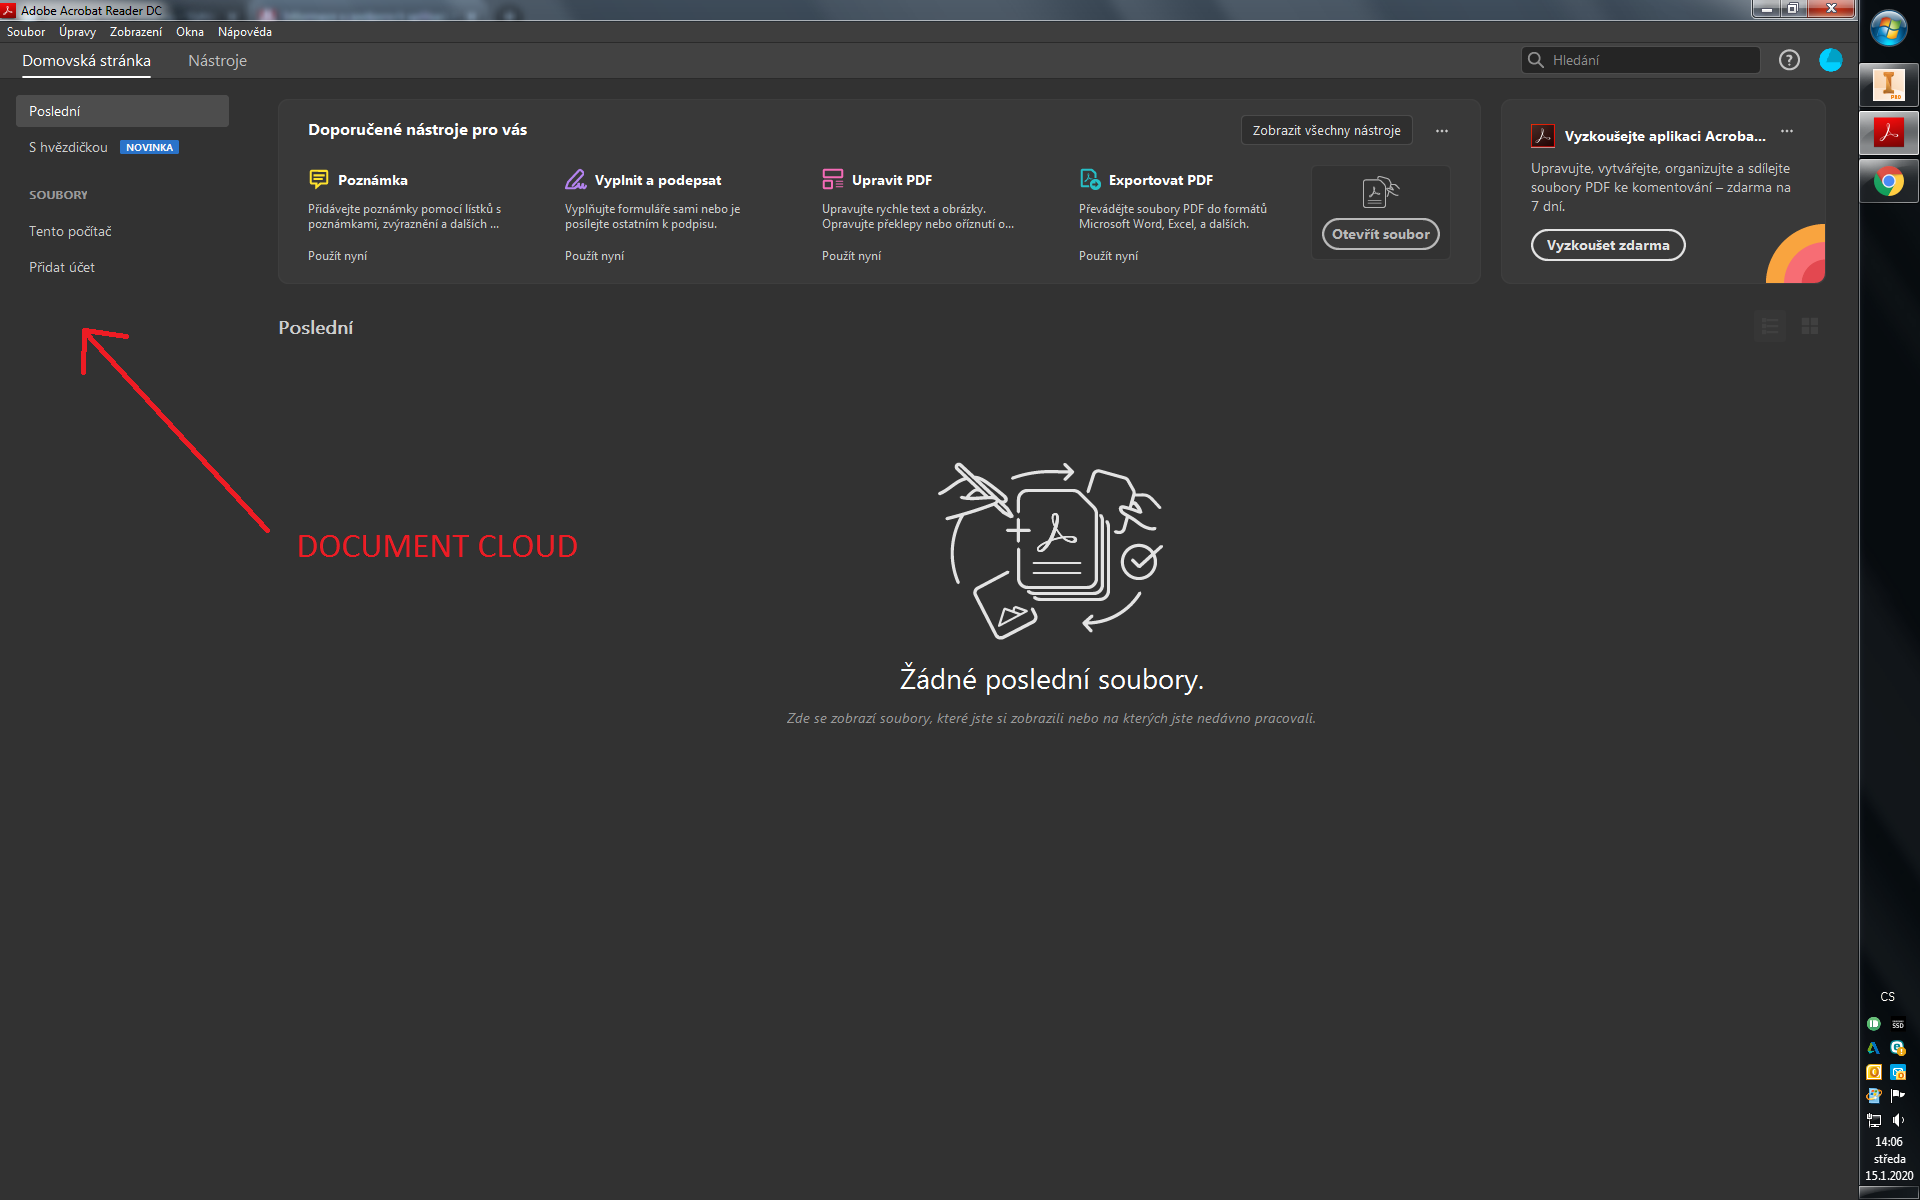1920x1200 pixels.
Task: Click the help question mark icon
Action: click(x=1788, y=60)
